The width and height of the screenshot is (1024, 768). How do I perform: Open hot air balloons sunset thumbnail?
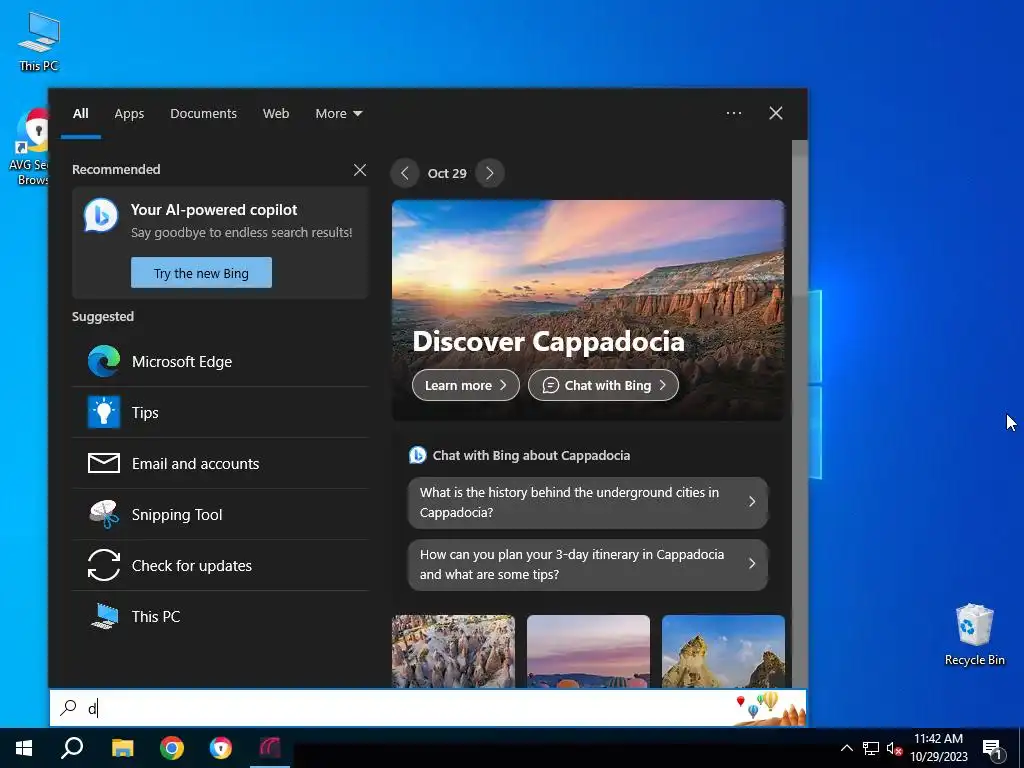coord(588,651)
